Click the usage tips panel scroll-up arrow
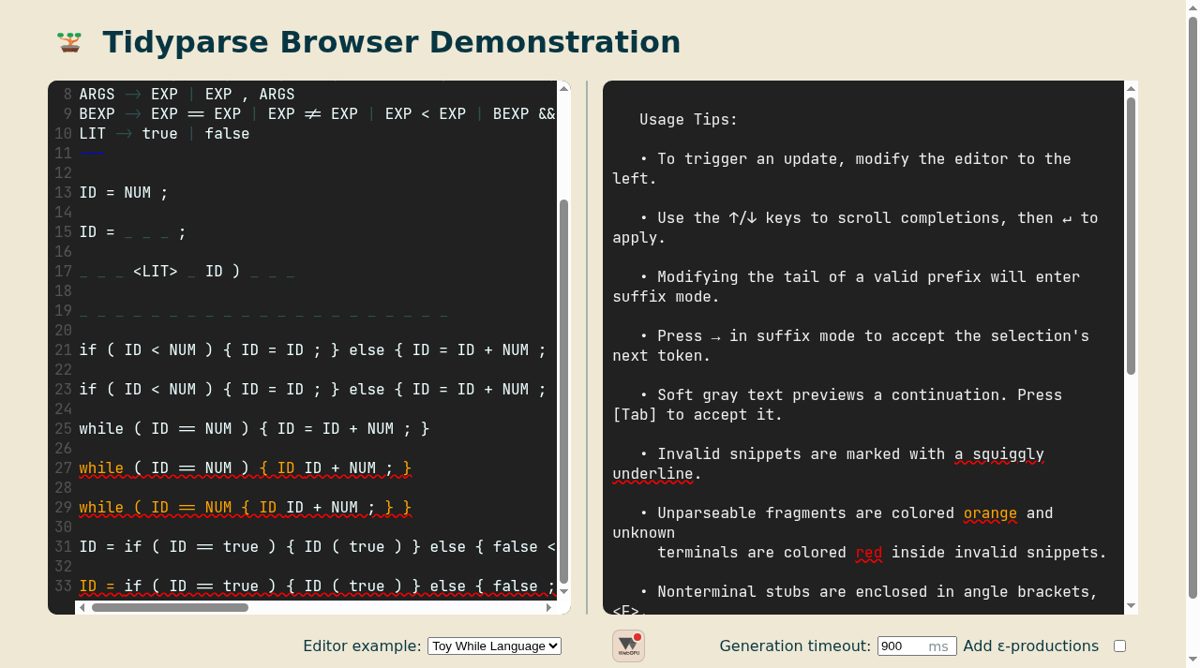The image size is (1200, 668). [x=1131, y=89]
